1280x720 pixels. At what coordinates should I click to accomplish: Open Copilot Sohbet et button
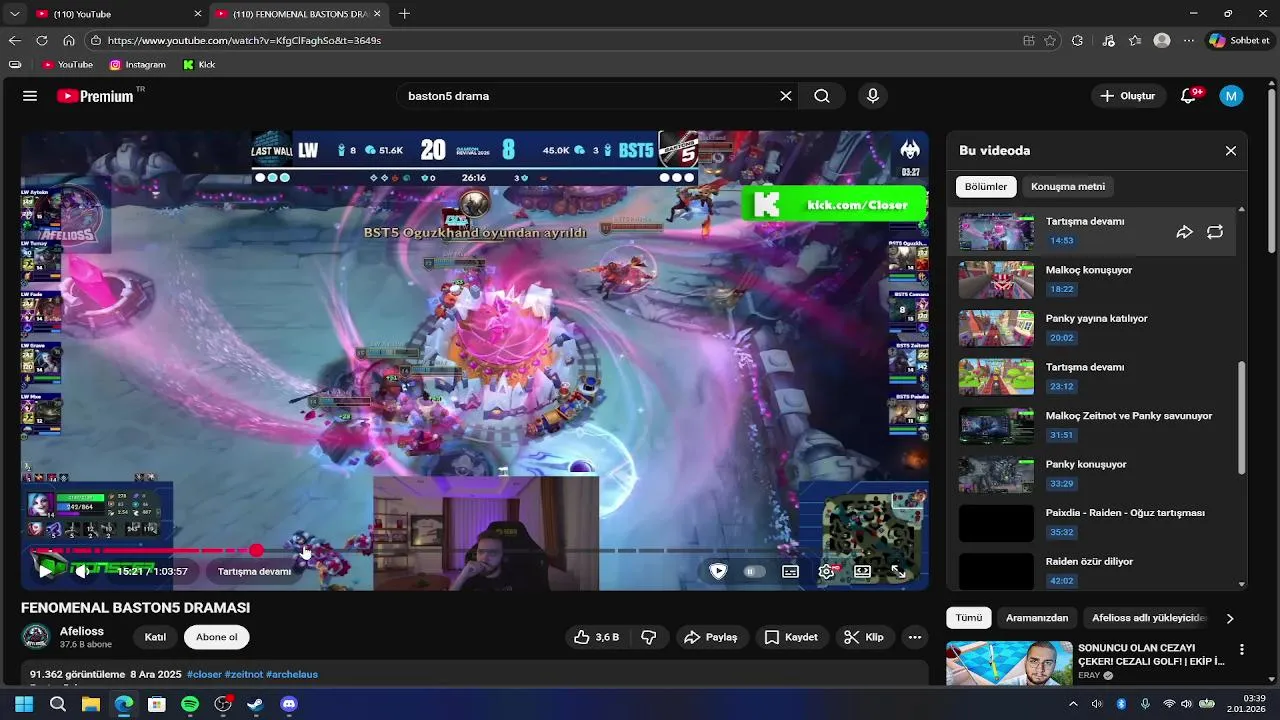click(1240, 41)
